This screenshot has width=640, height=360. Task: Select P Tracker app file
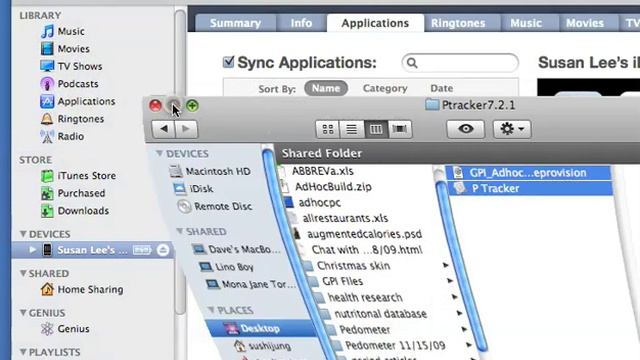click(x=530, y=189)
